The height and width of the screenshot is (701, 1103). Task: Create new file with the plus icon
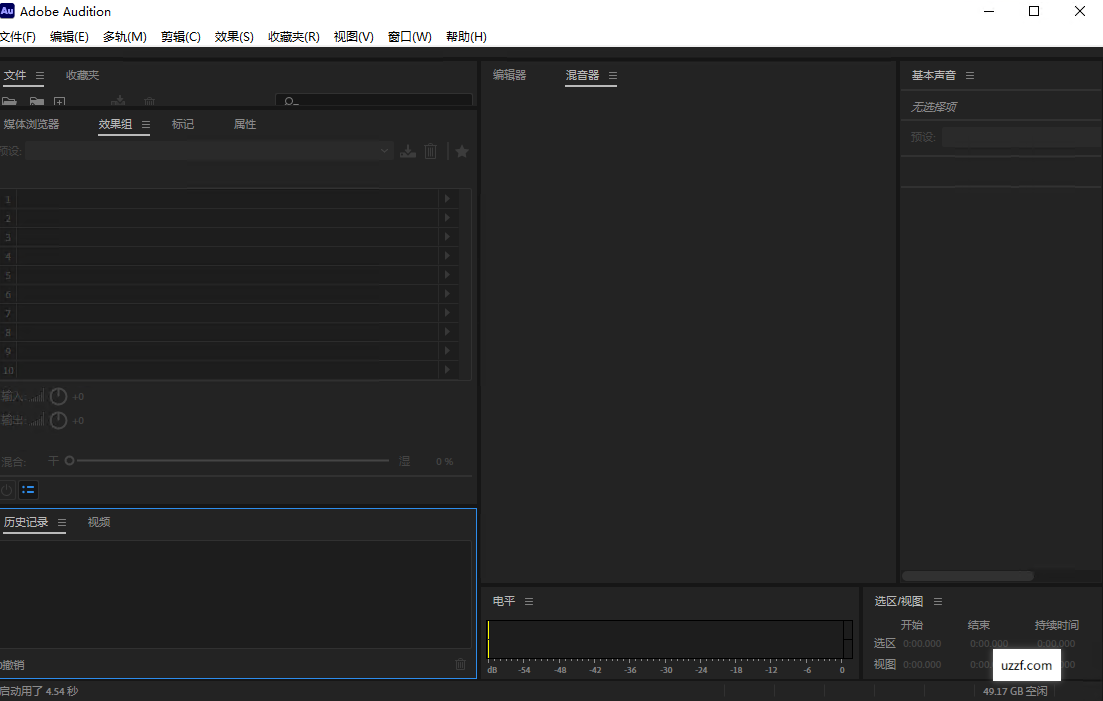click(x=59, y=102)
